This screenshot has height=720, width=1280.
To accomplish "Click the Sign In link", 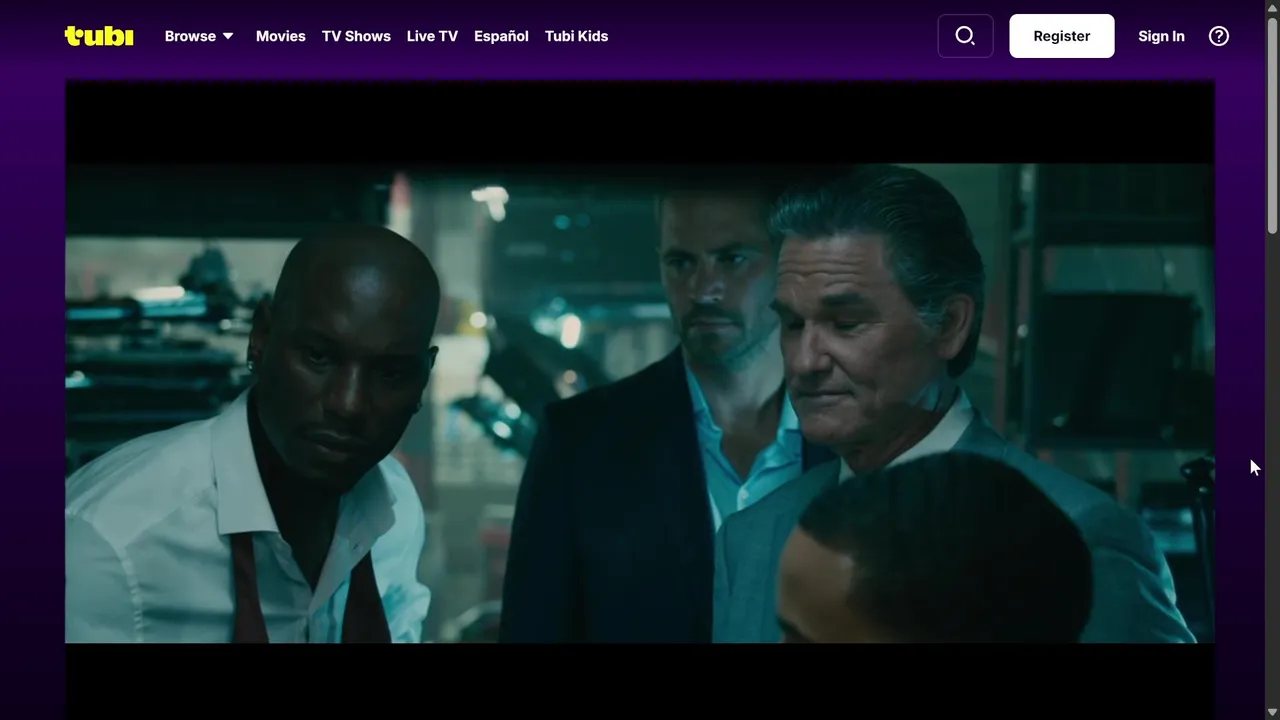I will [1161, 36].
